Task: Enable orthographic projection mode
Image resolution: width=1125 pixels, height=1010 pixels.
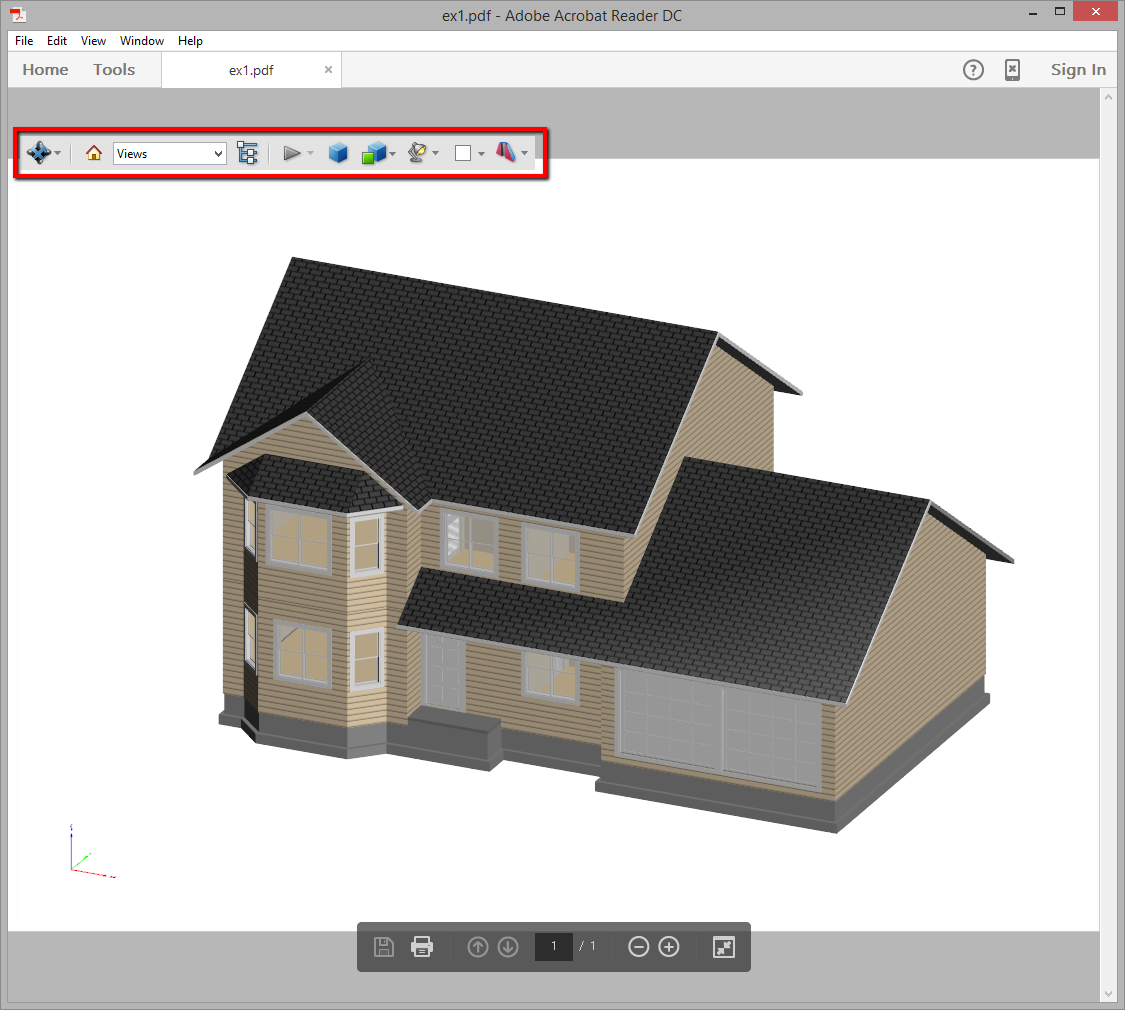Action: [338, 152]
